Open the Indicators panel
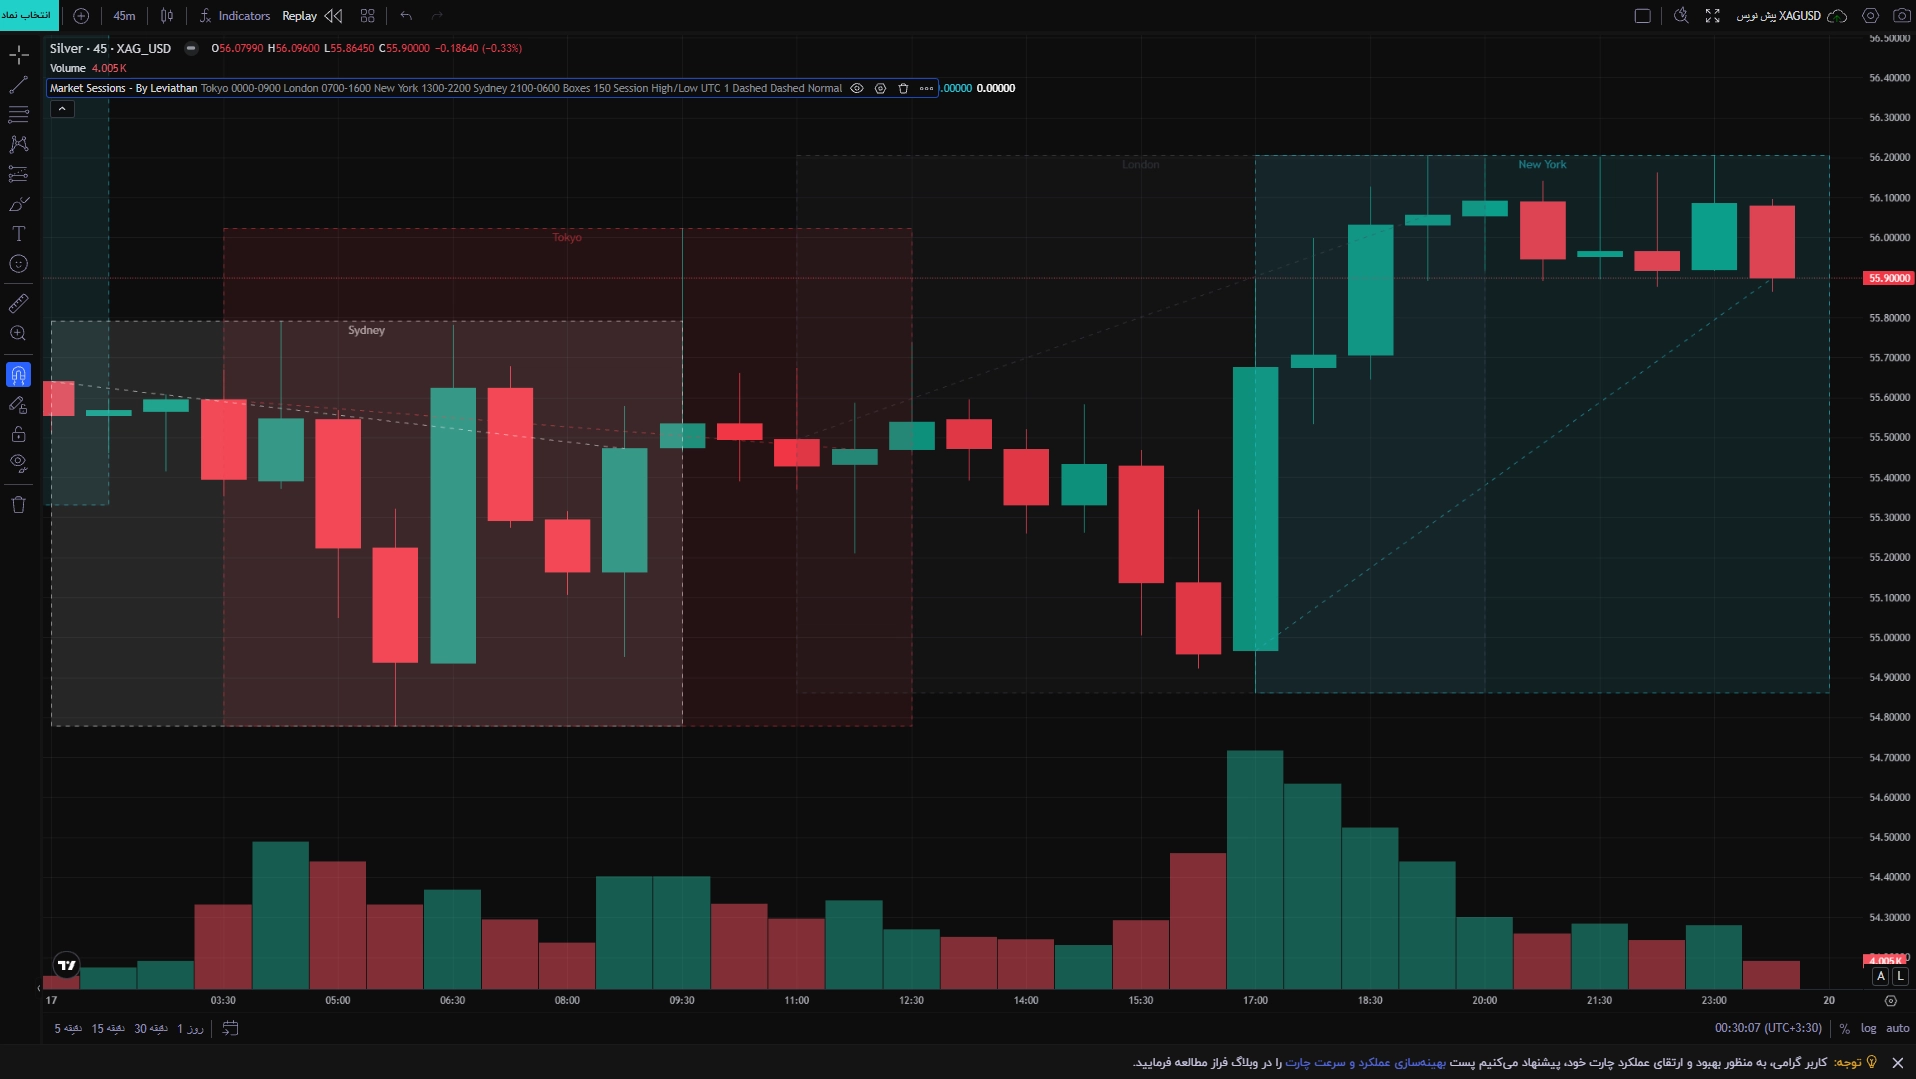This screenshot has height=1079, width=1916. pos(234,16)
